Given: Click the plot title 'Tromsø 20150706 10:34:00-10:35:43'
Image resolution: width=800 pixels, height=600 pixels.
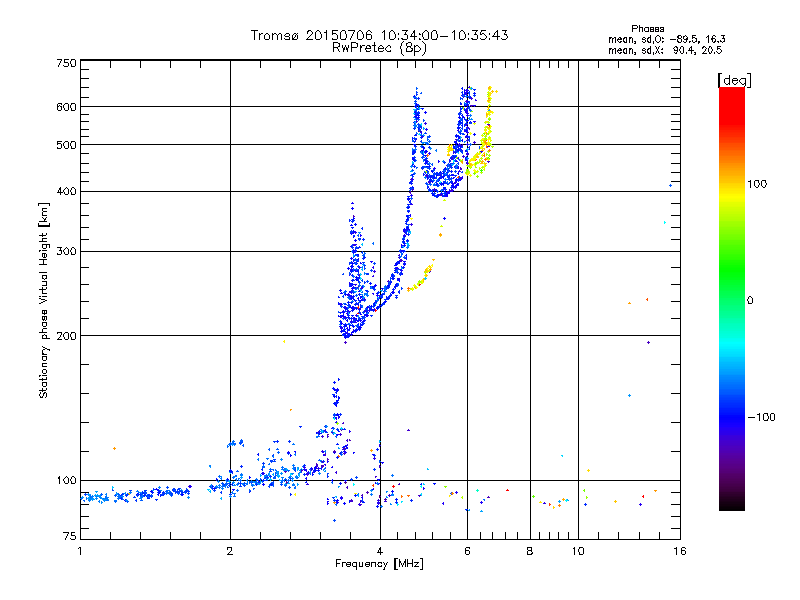Looking at the screenshot, I should click(379, 35).
